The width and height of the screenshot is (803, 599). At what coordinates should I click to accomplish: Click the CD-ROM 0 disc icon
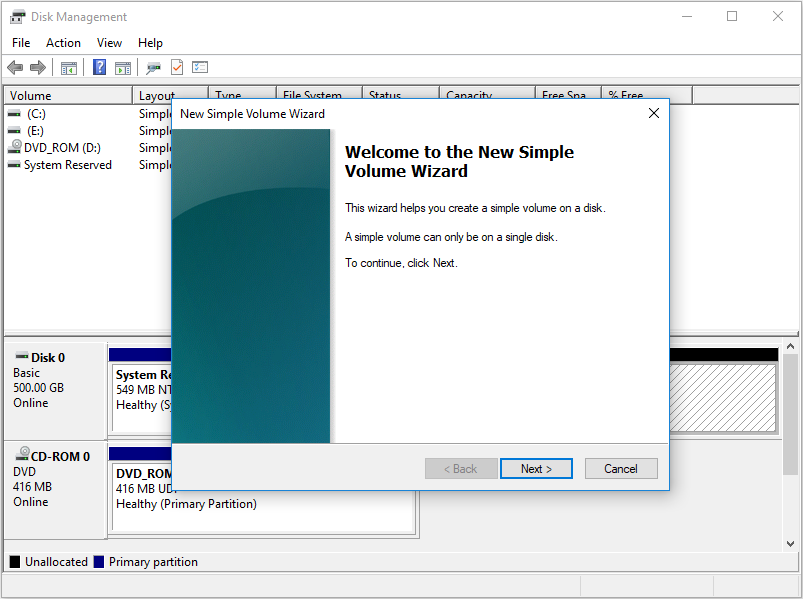click(23, 454)
